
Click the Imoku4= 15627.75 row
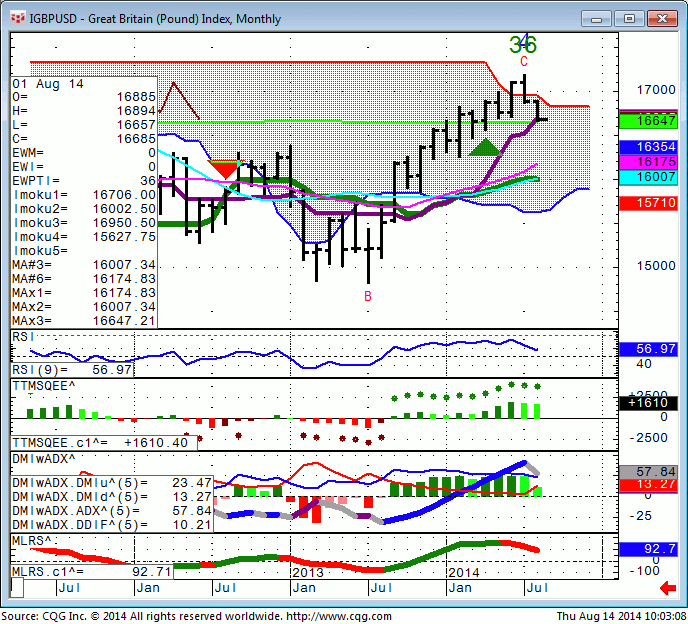tap(84, 237)
